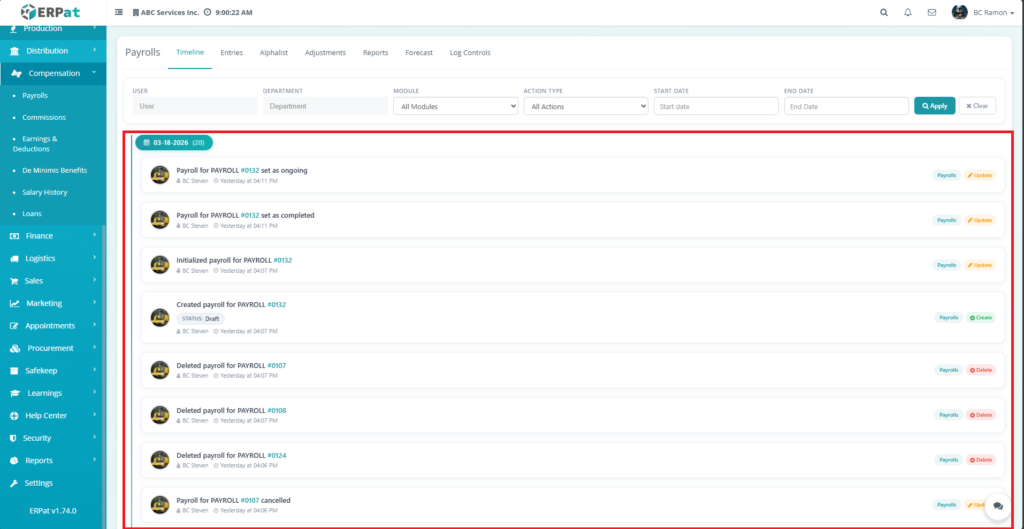This screenshot has height=529, width=1024.
Task: Click the Settings wrench icon in the sidebar
Action: point(14,483)
